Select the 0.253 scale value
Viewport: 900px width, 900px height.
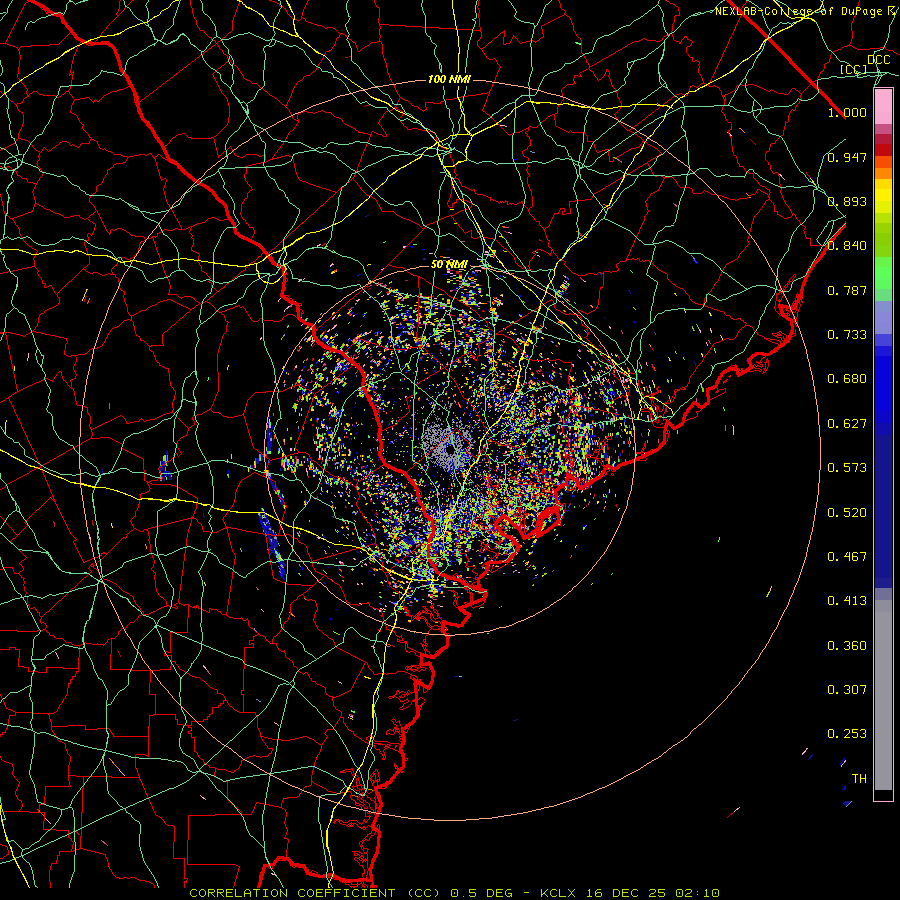coord(847,734)
